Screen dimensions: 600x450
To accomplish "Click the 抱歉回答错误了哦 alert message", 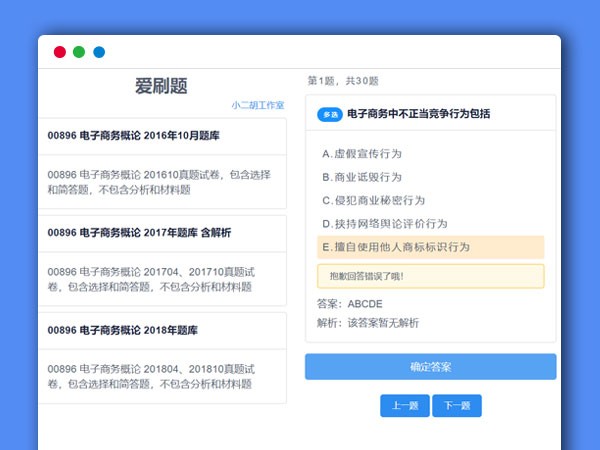I will 430,276.
